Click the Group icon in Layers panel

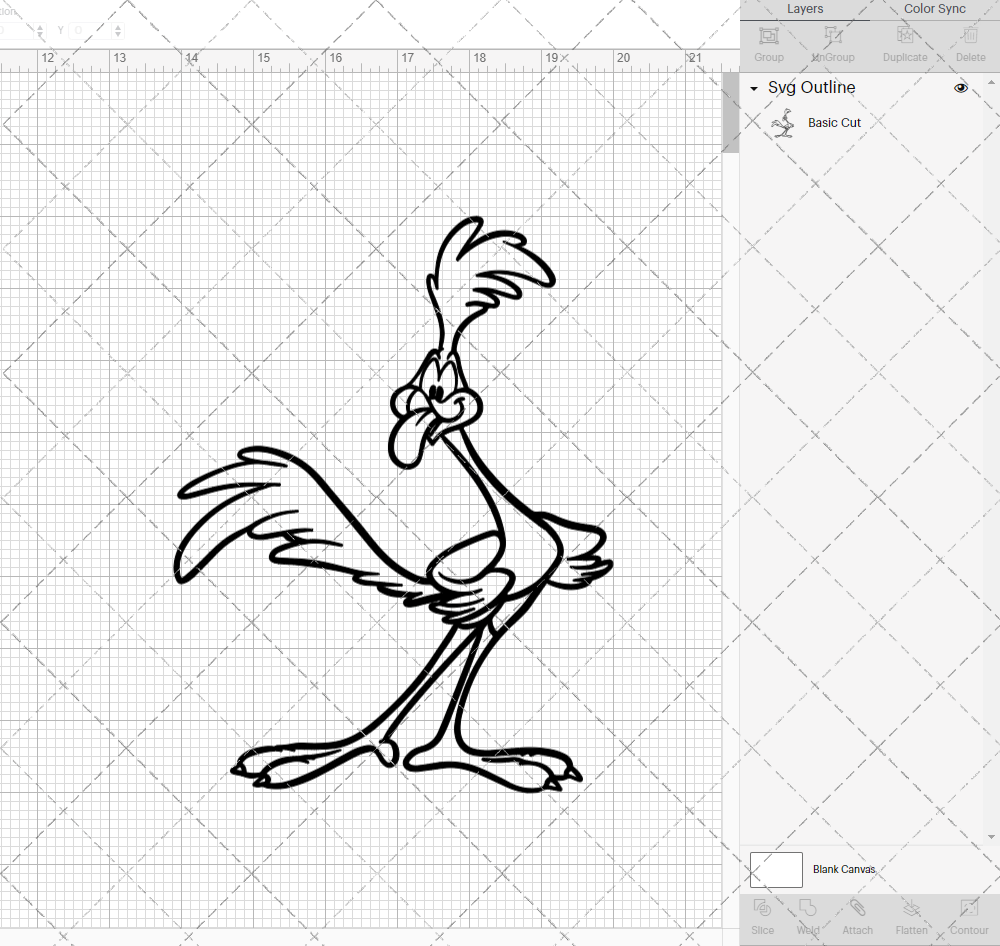pyautogui.click(x=768, y=36)
